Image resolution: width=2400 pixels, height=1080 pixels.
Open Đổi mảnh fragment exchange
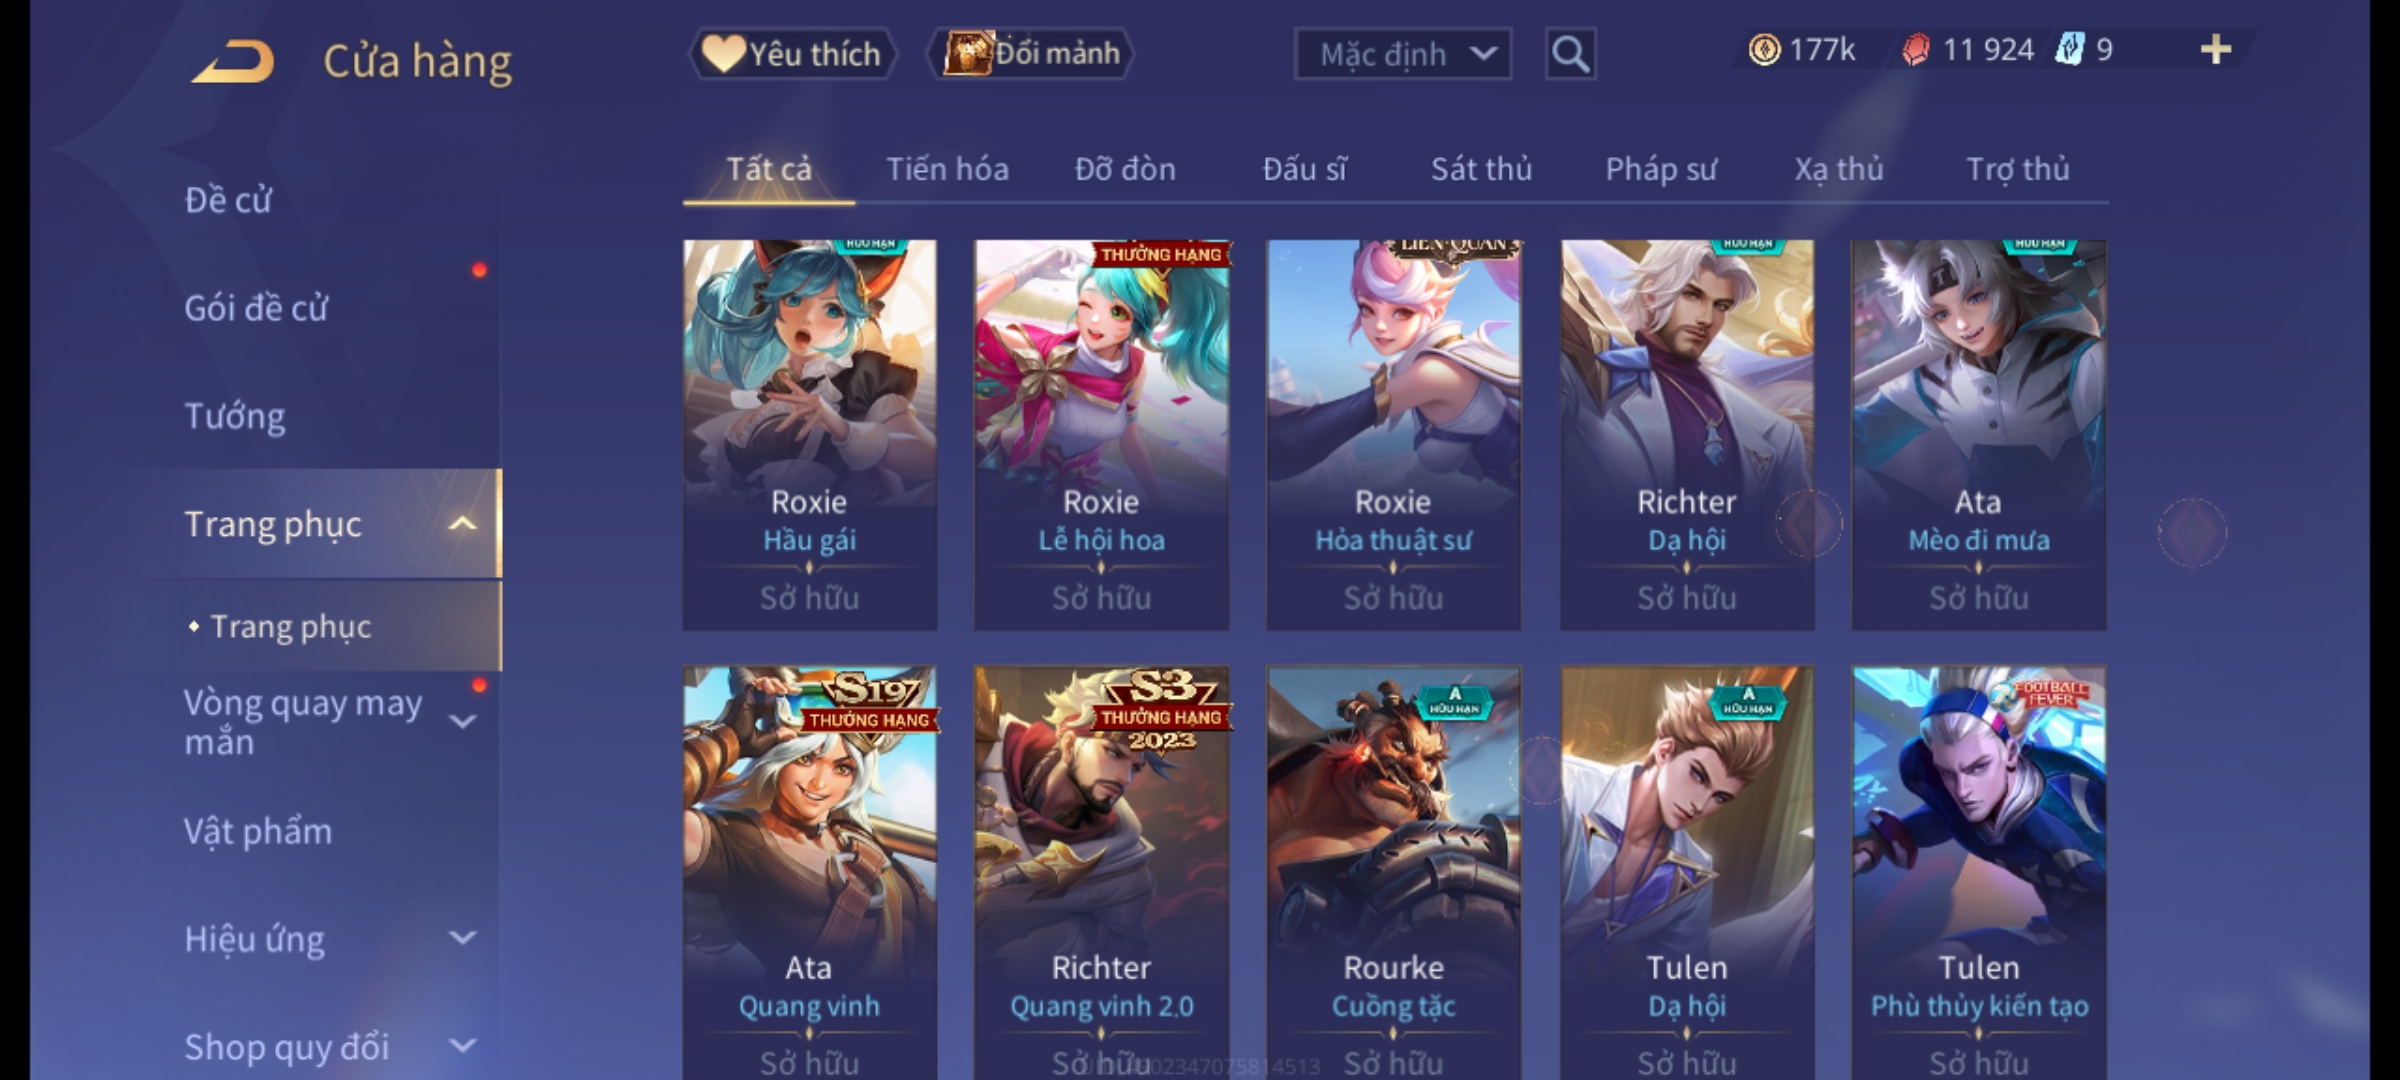[x=1031, y=54]
